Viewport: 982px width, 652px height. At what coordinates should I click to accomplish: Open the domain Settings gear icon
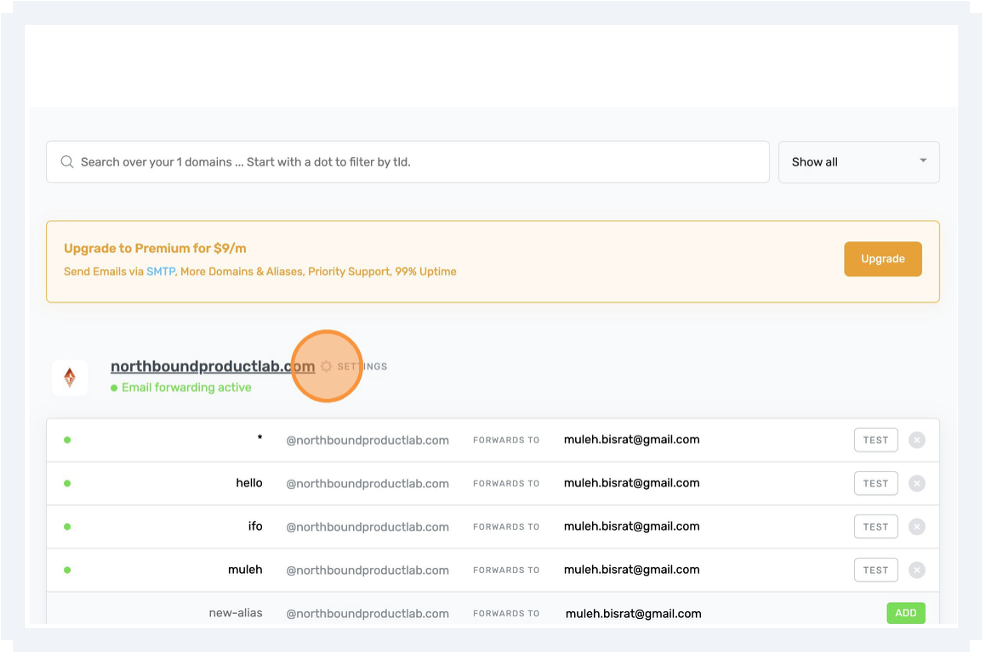point(327,365)
